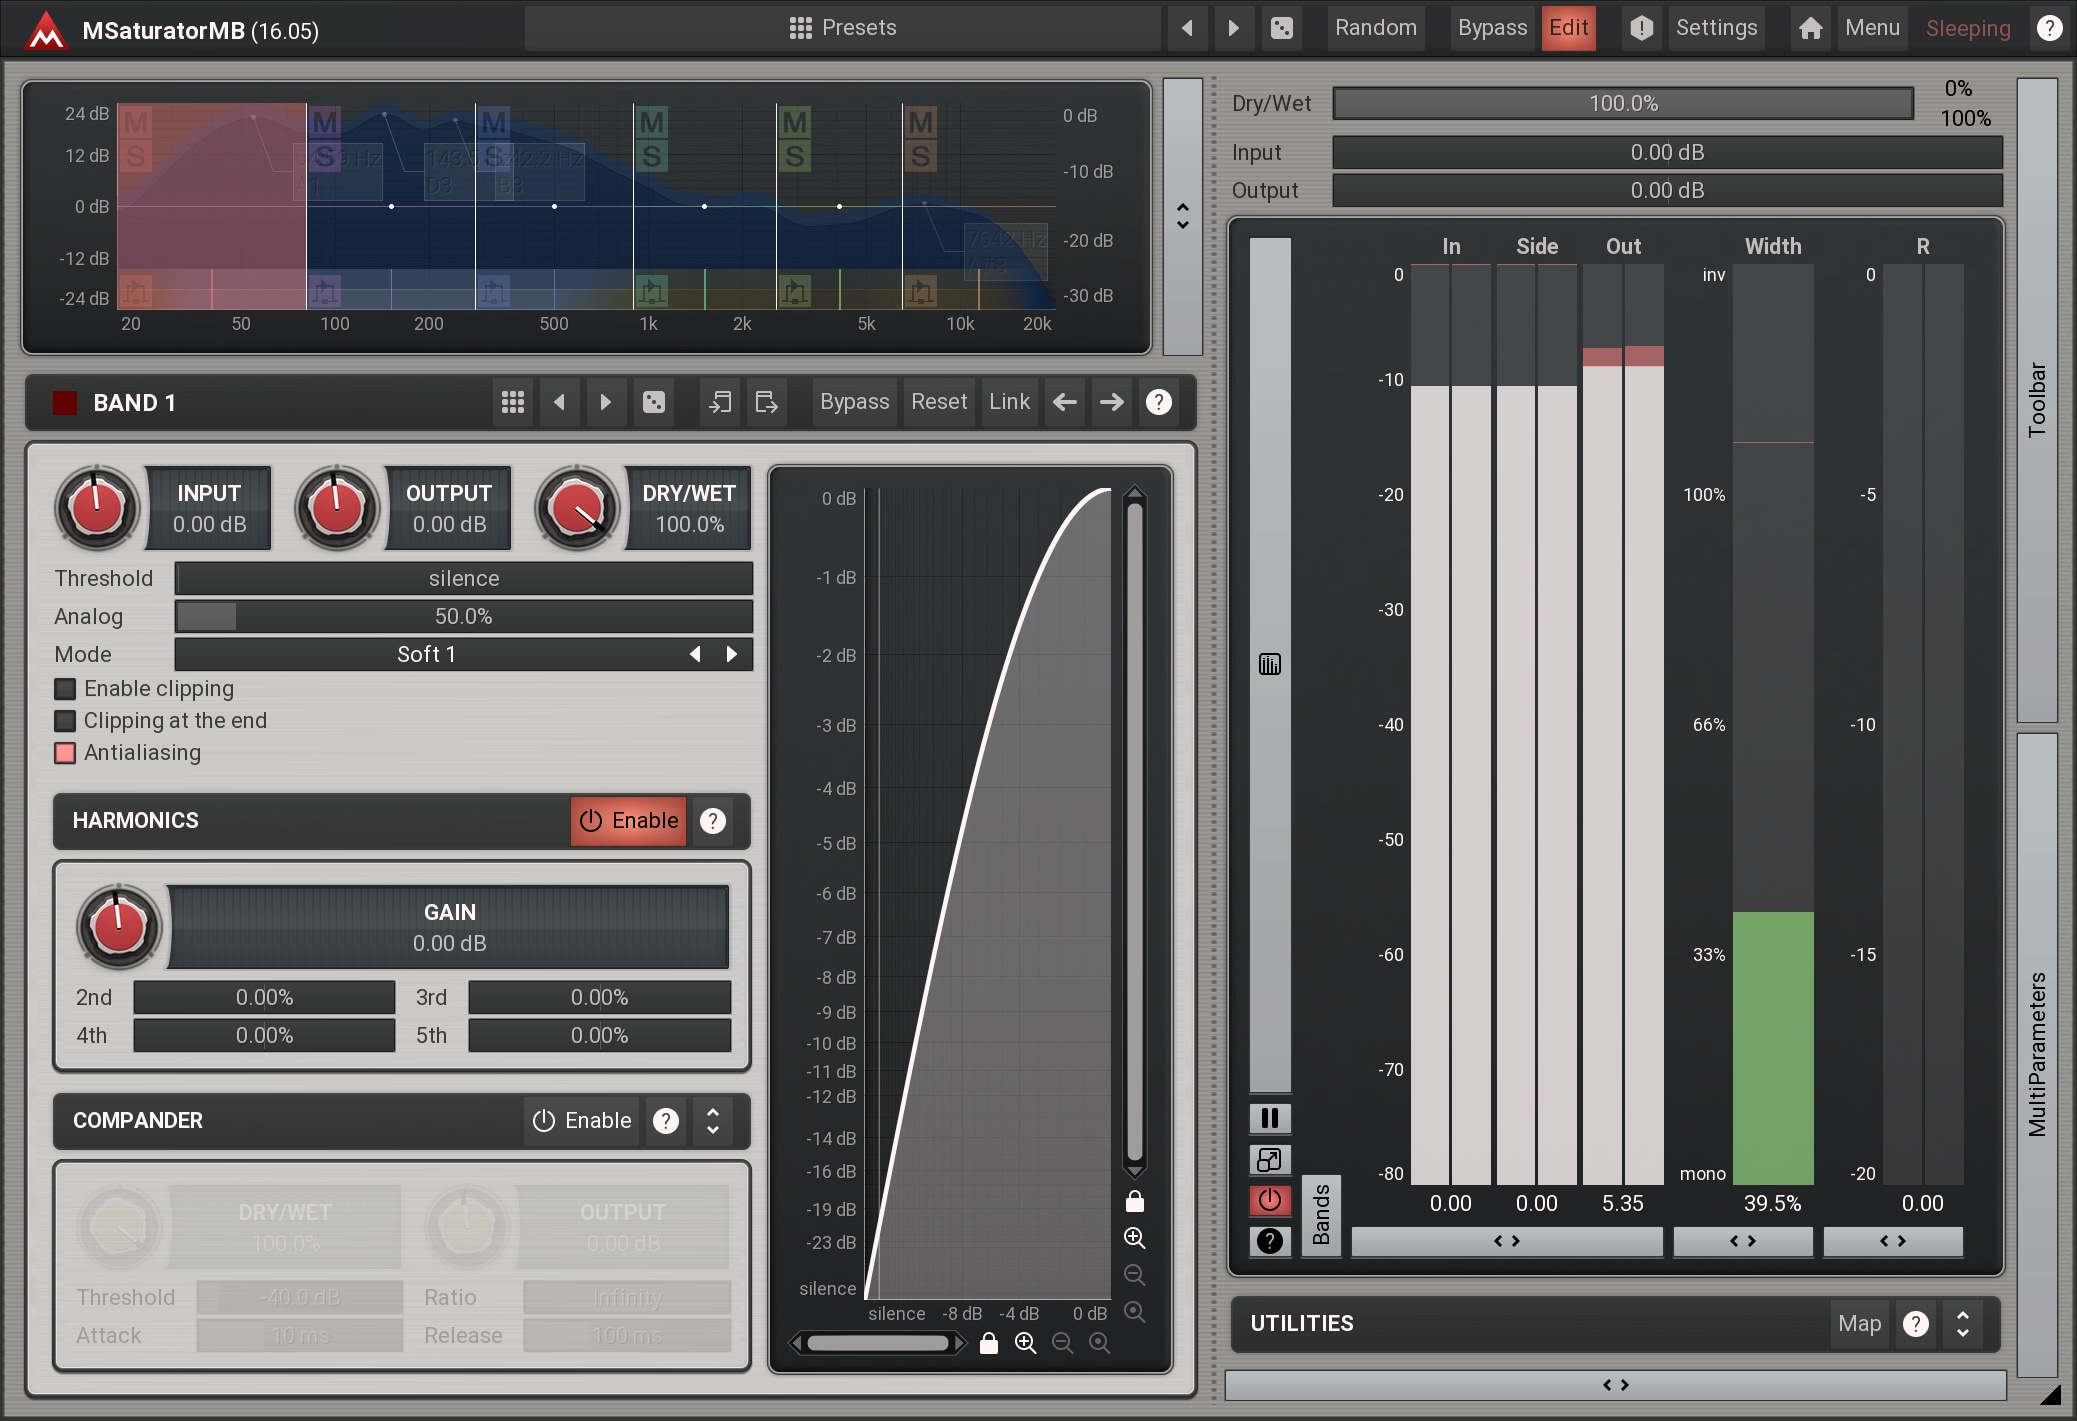Click the vertical Bands tab on meters
2077x1421 pixels.
point(1321,1214)
